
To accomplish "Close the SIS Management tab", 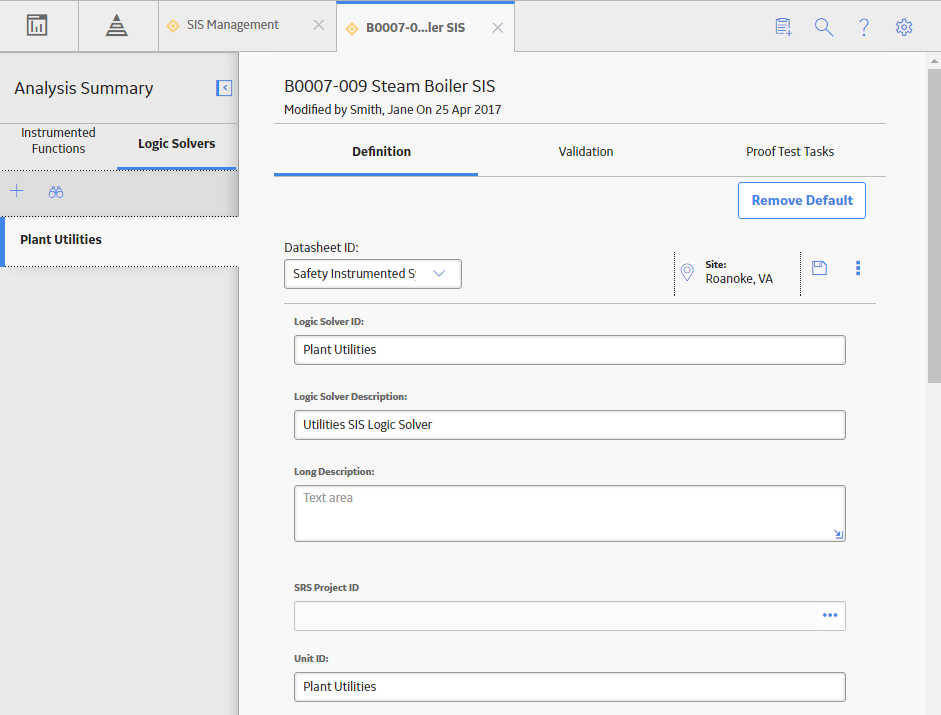I will point(319,25).
